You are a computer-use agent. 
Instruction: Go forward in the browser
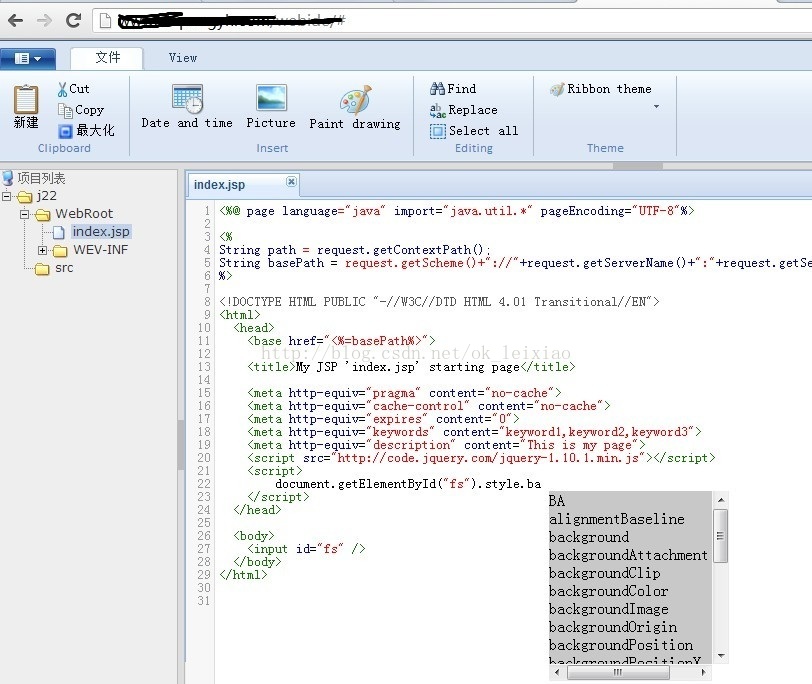[x=45, y=21]
